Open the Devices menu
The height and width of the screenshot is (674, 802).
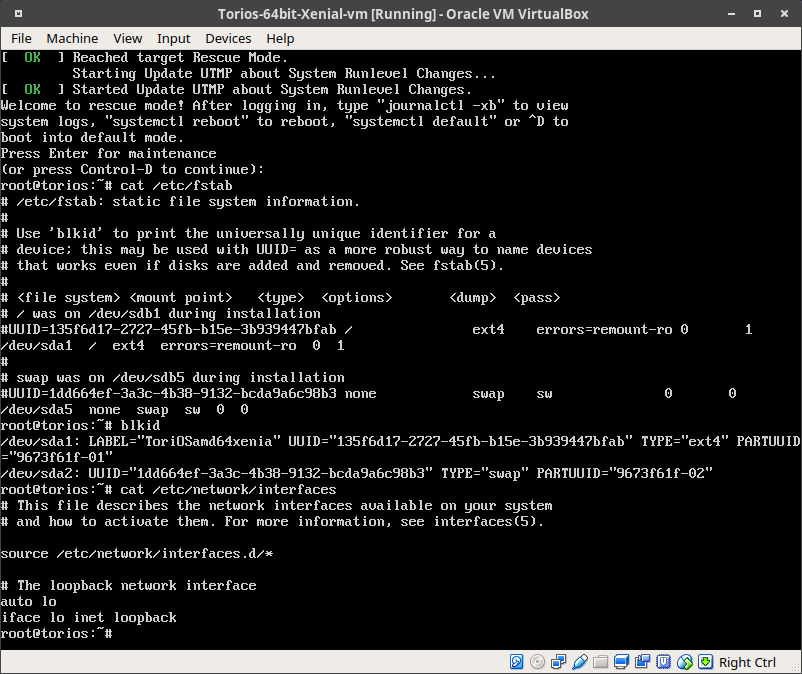point(228,38)
